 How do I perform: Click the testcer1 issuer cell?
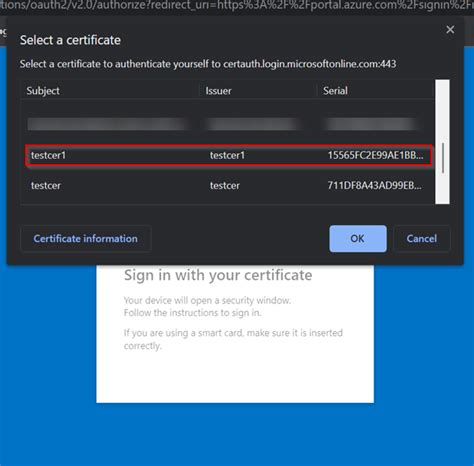[227, 155]
